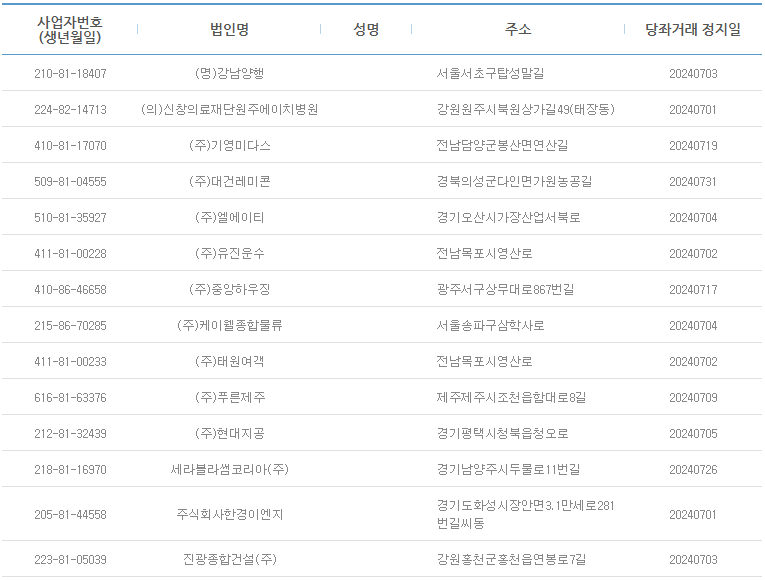Click company name (주)대건레미콘
This screenshot has height=581, width=765.
tap(229, 182)
